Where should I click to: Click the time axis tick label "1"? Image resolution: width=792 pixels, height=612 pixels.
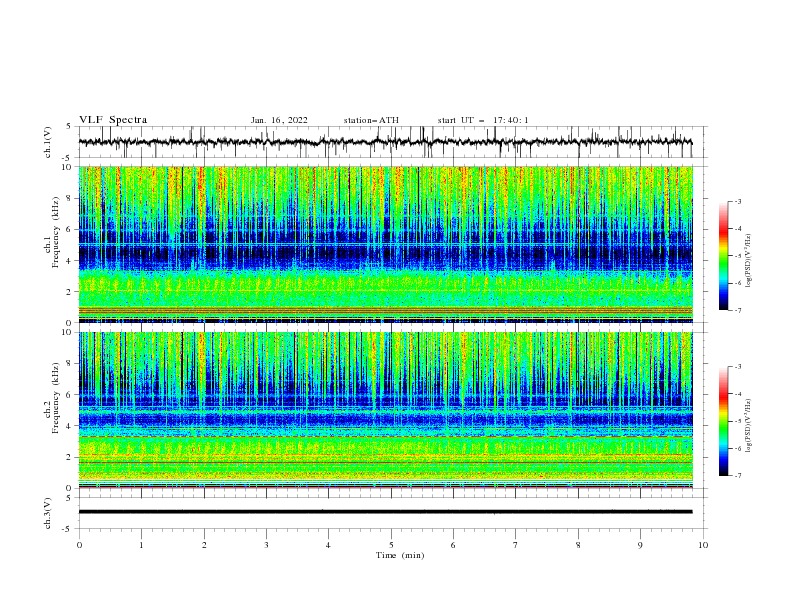tap(141, 545)
